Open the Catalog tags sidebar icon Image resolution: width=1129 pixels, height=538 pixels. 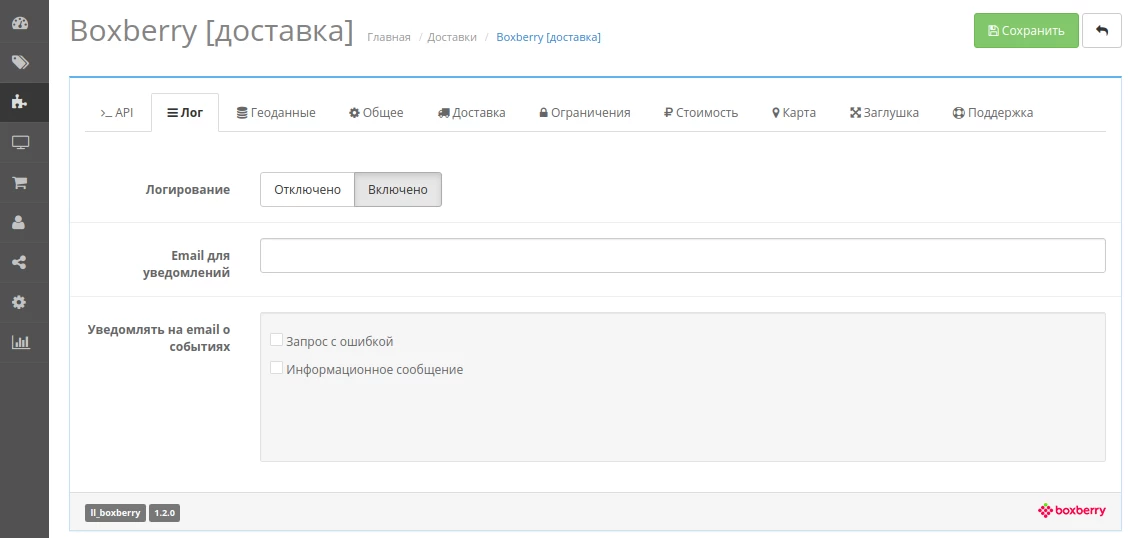point(20,63)
